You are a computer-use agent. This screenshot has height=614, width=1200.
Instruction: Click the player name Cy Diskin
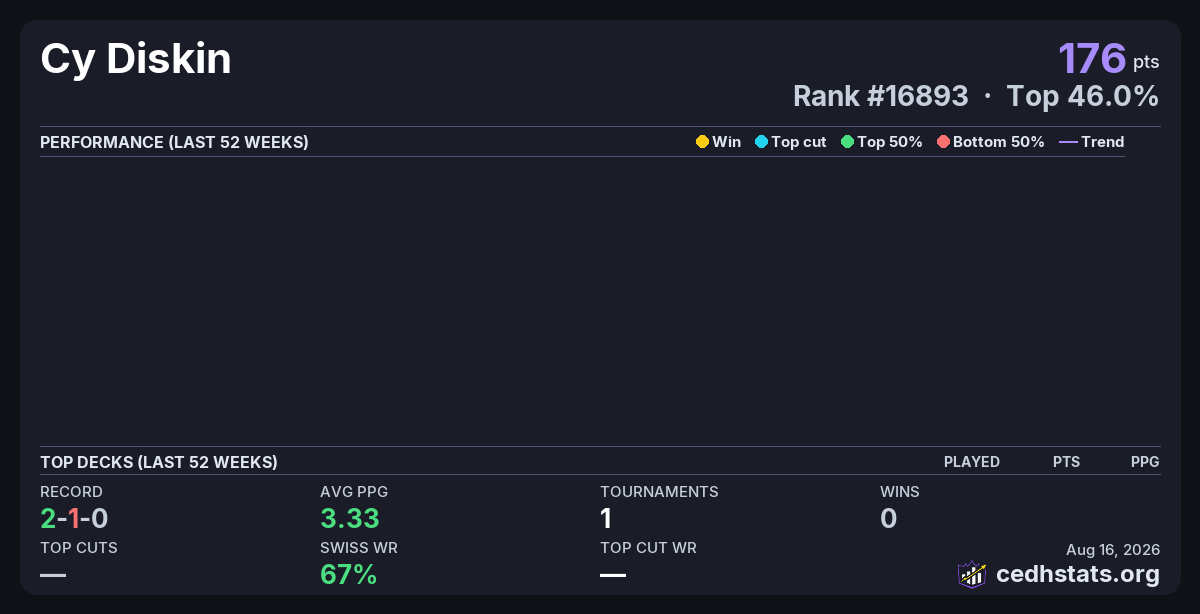136,59
